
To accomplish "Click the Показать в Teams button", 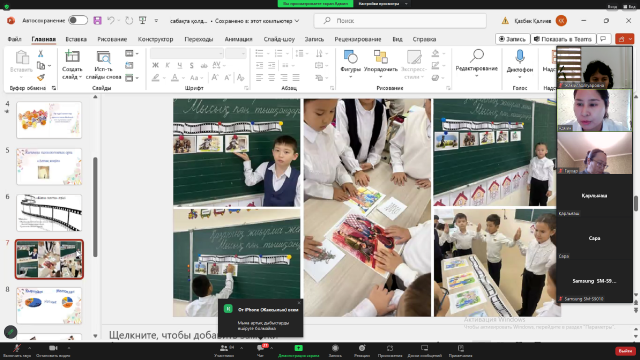I will pos(563,39).
